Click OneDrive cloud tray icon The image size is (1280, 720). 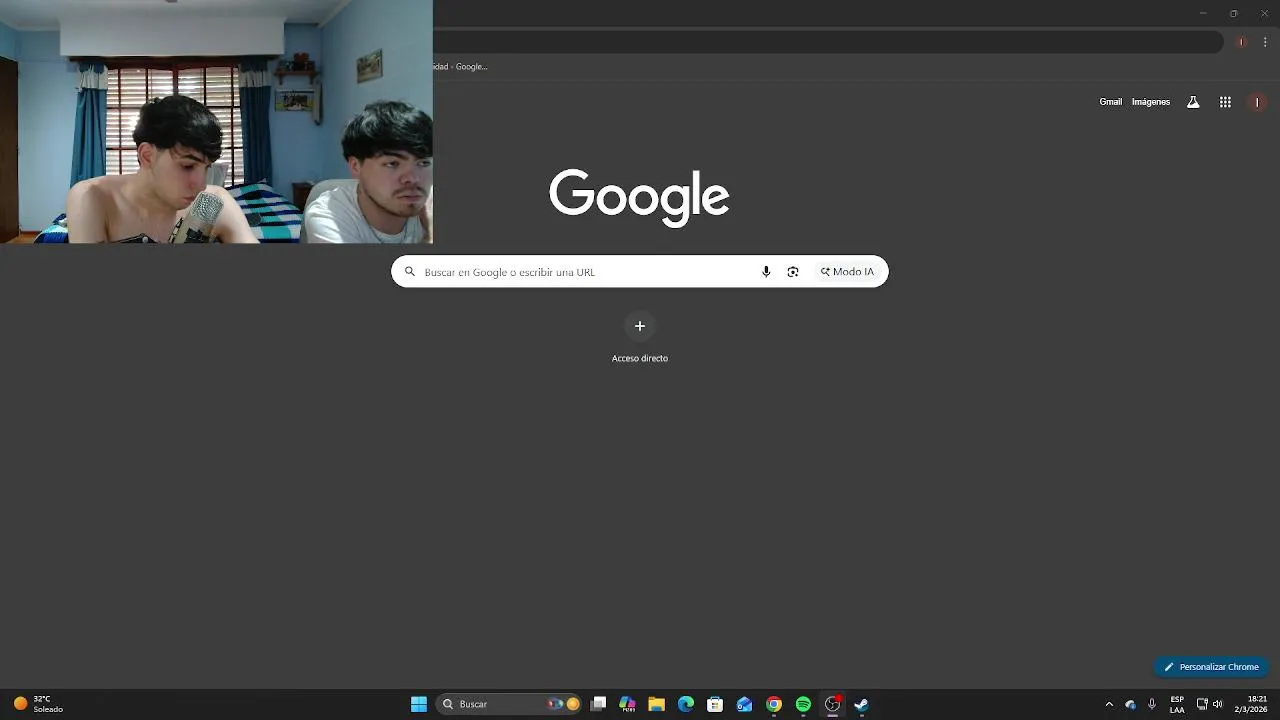click(x=1130, y=704)
